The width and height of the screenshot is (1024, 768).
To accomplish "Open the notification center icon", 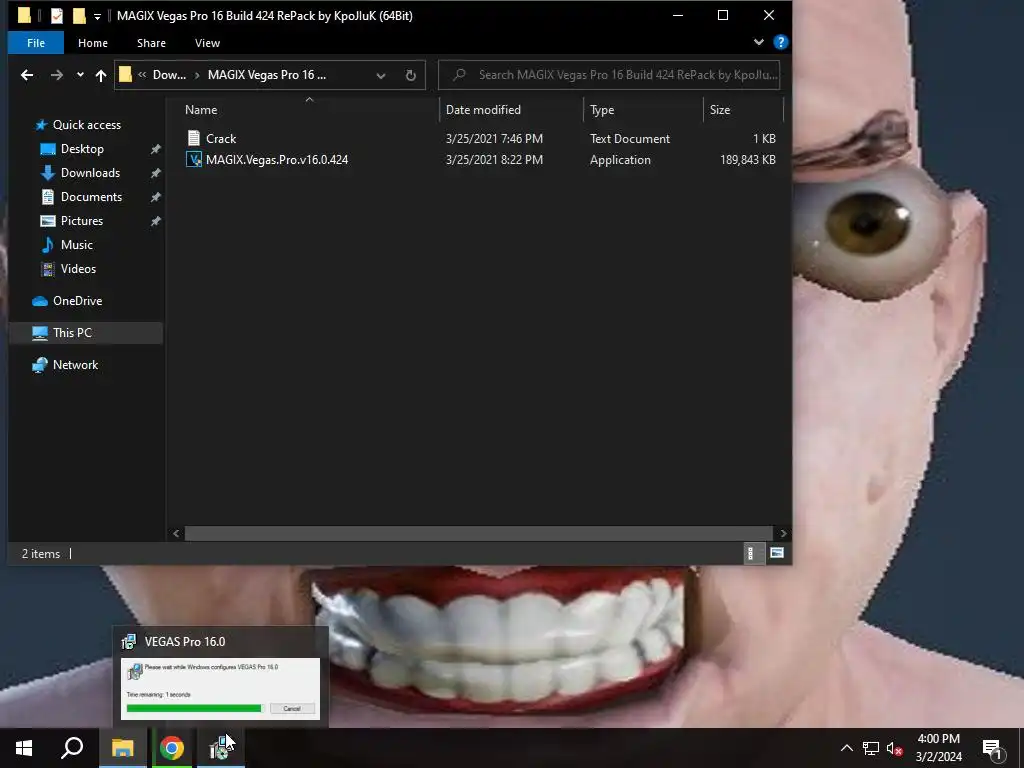I will pos(992,749).
